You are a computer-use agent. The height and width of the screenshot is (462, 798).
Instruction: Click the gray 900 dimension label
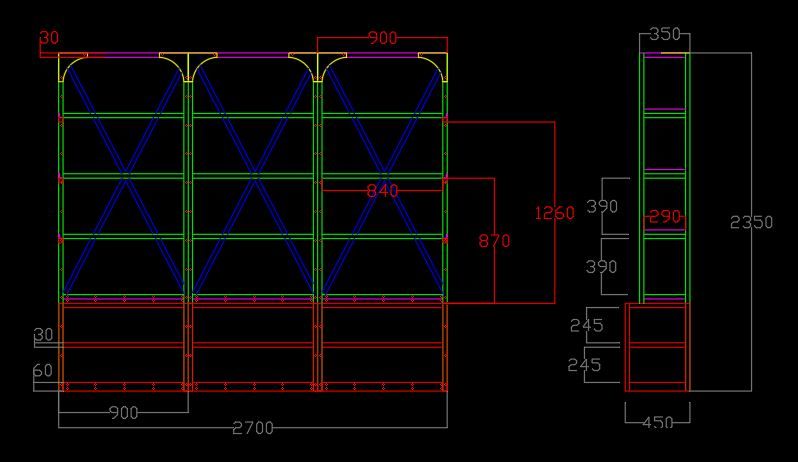pos(124,413)
